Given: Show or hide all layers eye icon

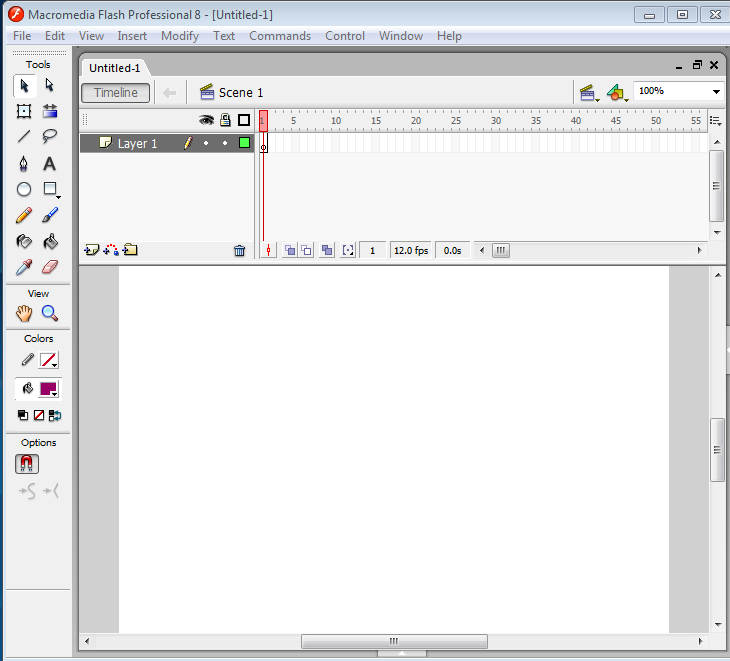Looking at the screenshot, I should [x=206, y=121].
